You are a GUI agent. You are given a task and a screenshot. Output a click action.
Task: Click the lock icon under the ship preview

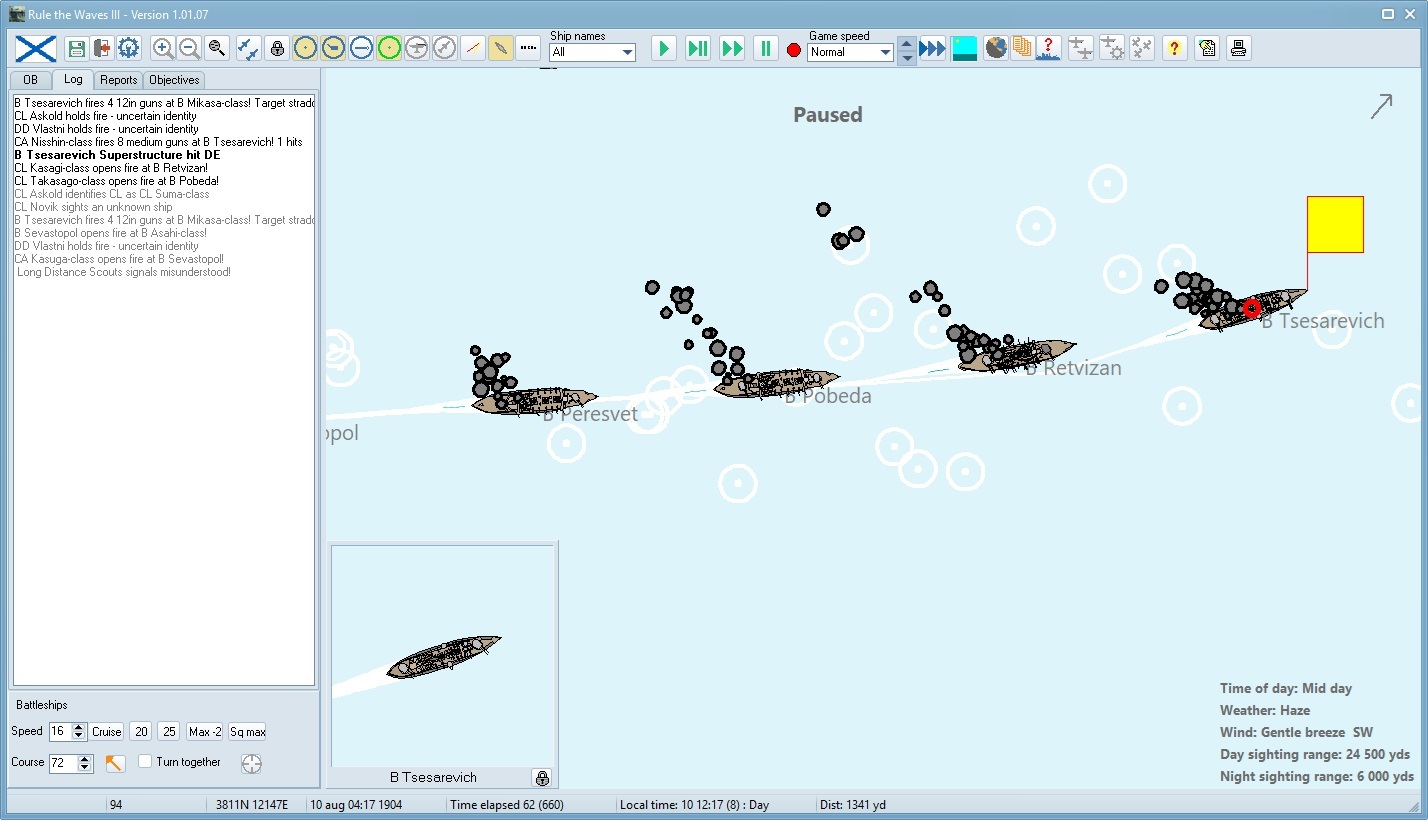click(x=542, y=777)
